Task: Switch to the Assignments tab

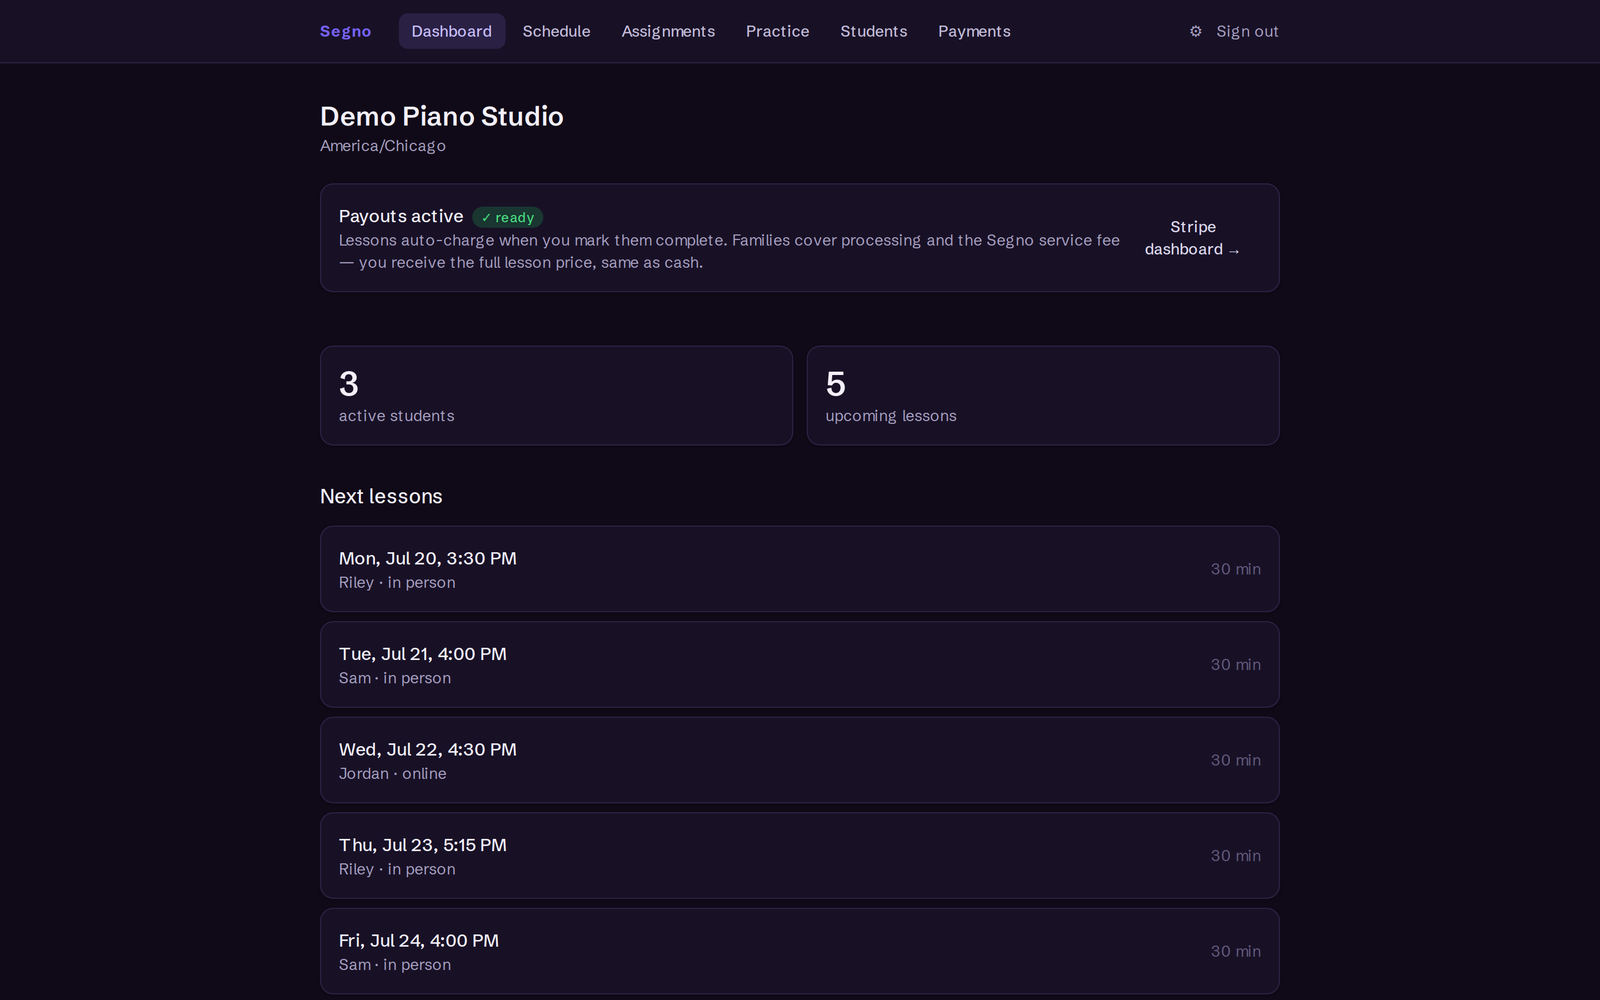Action: pyautogui.click(x=668, y=31)
